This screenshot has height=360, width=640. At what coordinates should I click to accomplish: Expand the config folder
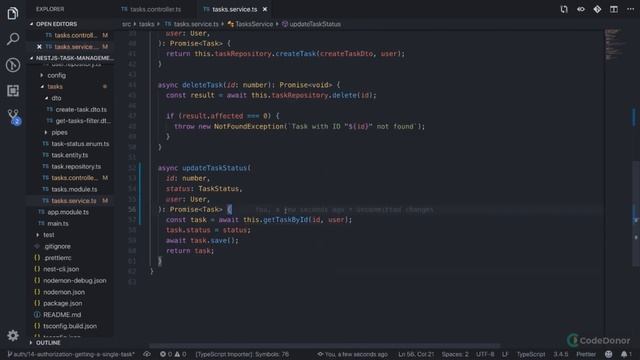point(56,75)
